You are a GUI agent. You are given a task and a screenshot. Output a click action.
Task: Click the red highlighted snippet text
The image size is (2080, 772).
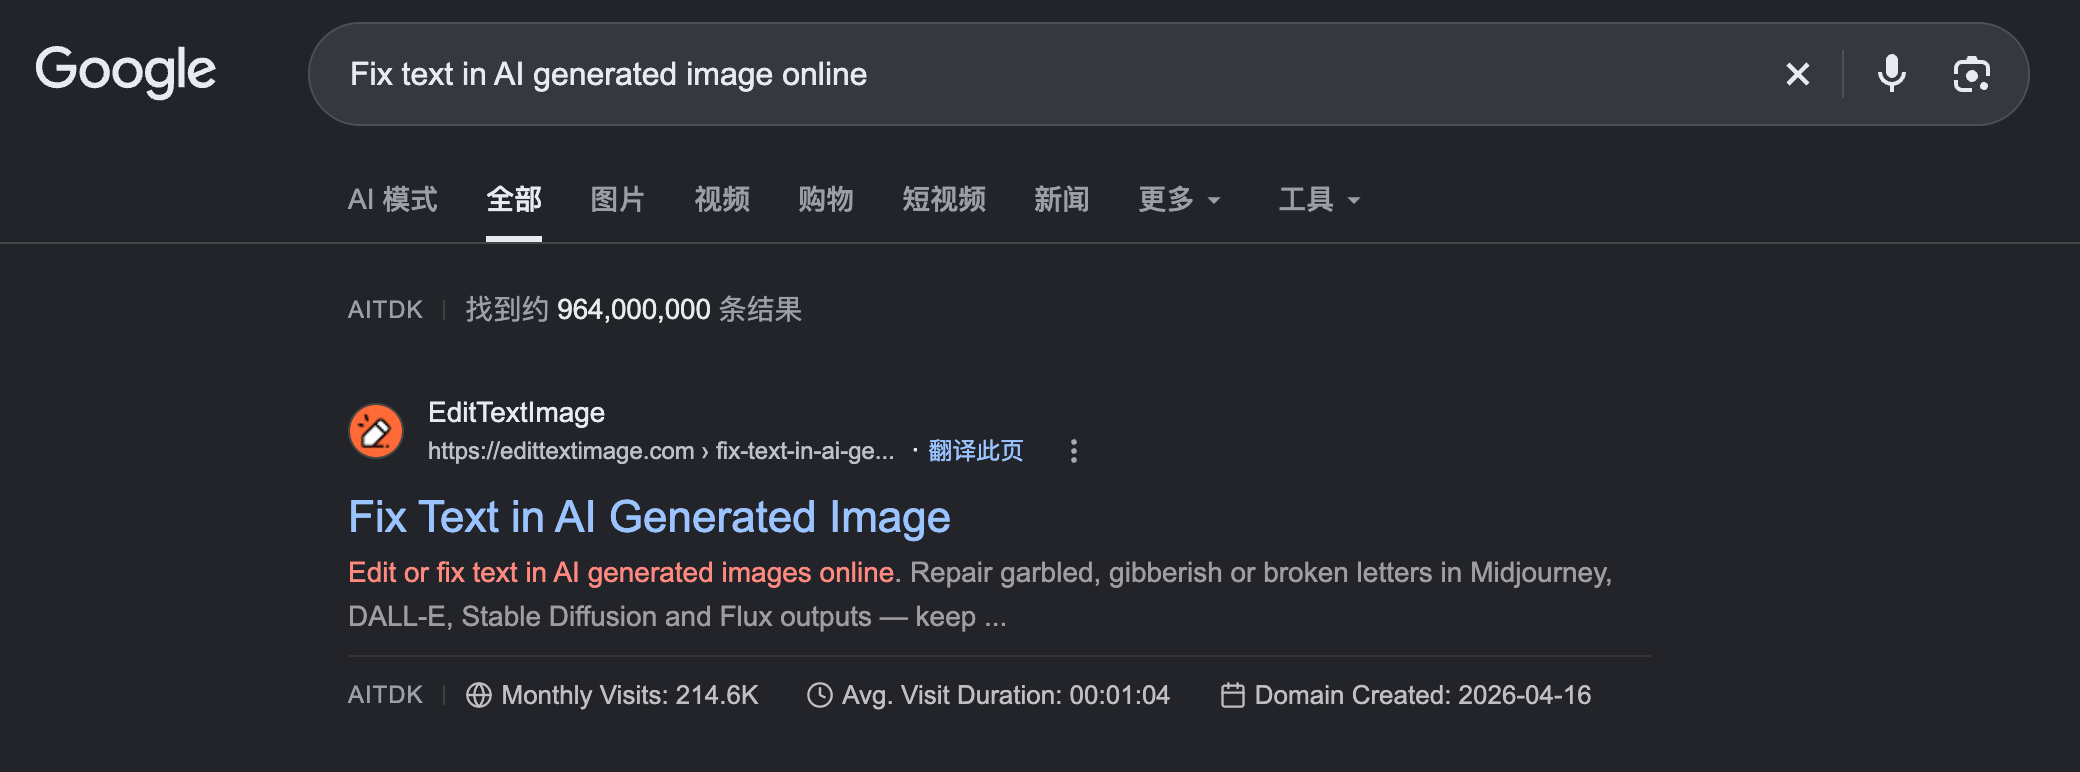(x=621, y=572)
